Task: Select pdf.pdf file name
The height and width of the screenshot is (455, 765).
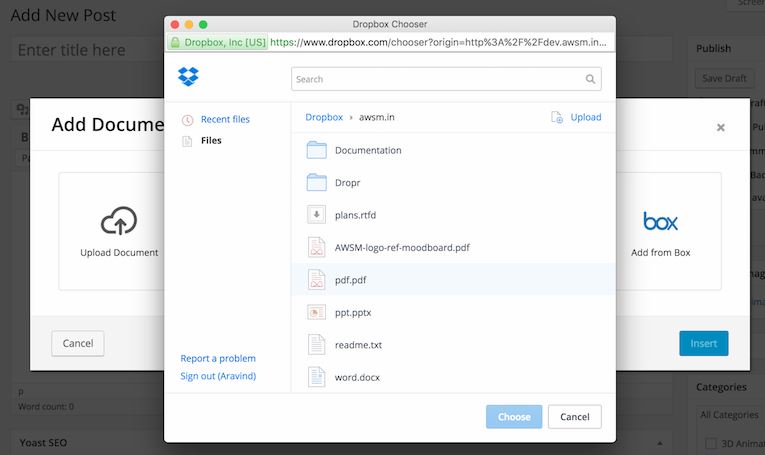Action: point(350,280)
